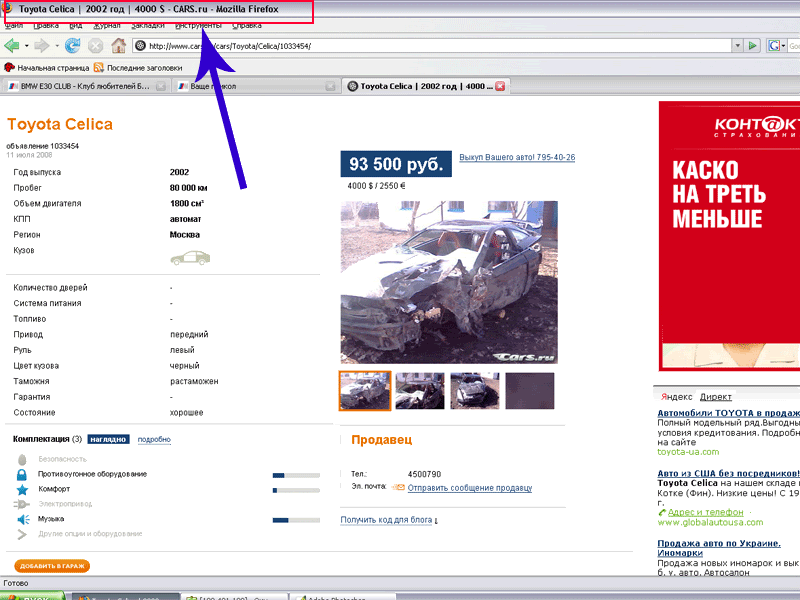The width and height of the screenshot is (800, 600).
Task: Close the Toyota Celica tab
Action: 500,86
